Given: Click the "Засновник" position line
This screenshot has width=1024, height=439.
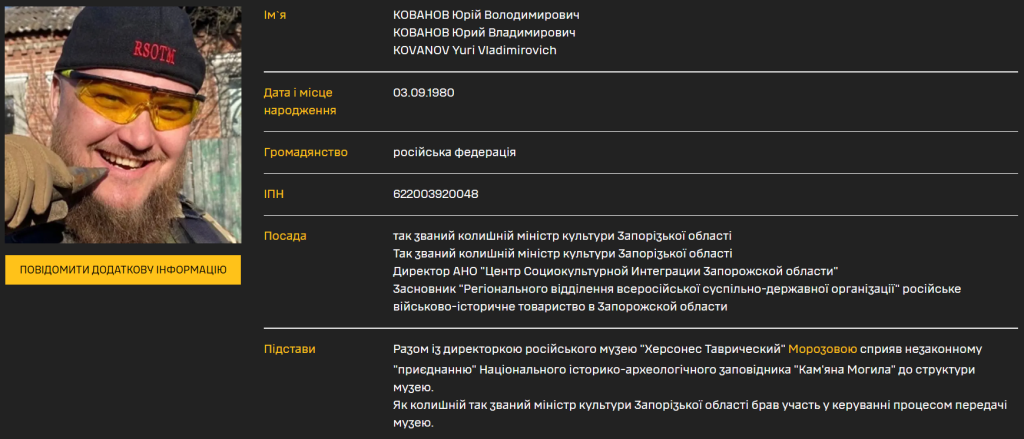Looking at the screenshot, I should [677, 289].
